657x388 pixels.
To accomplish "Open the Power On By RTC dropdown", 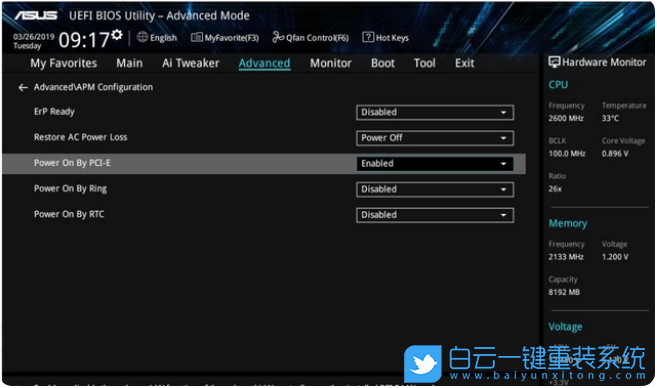I will point(435,215).
